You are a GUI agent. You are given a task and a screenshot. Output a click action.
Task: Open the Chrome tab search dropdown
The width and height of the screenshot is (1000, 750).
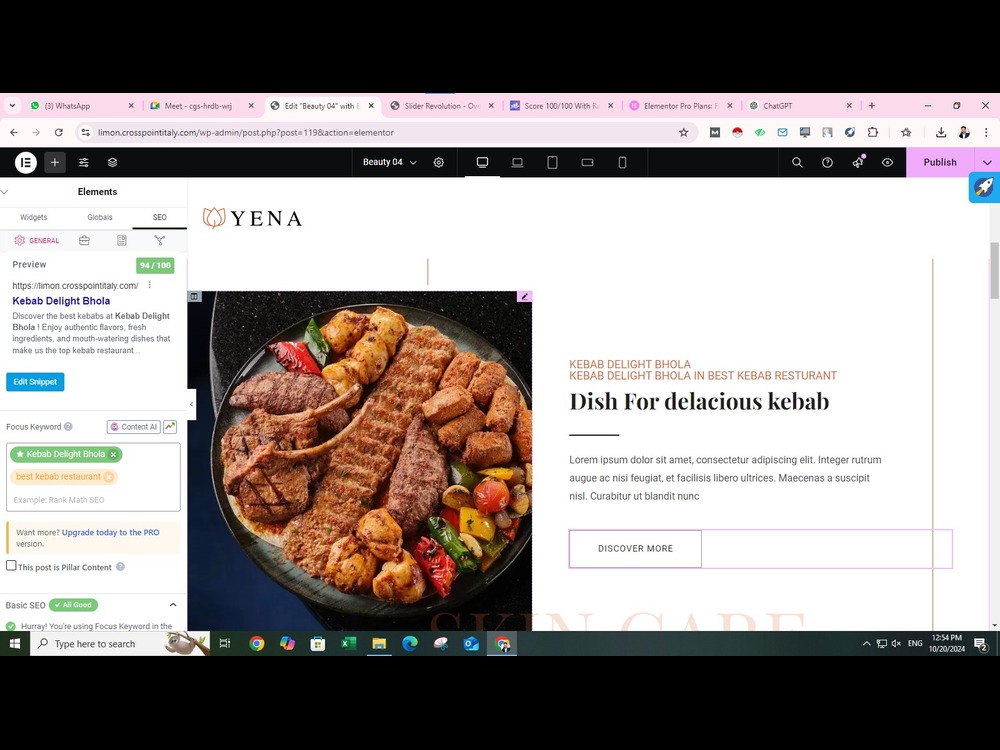point(13,106)
